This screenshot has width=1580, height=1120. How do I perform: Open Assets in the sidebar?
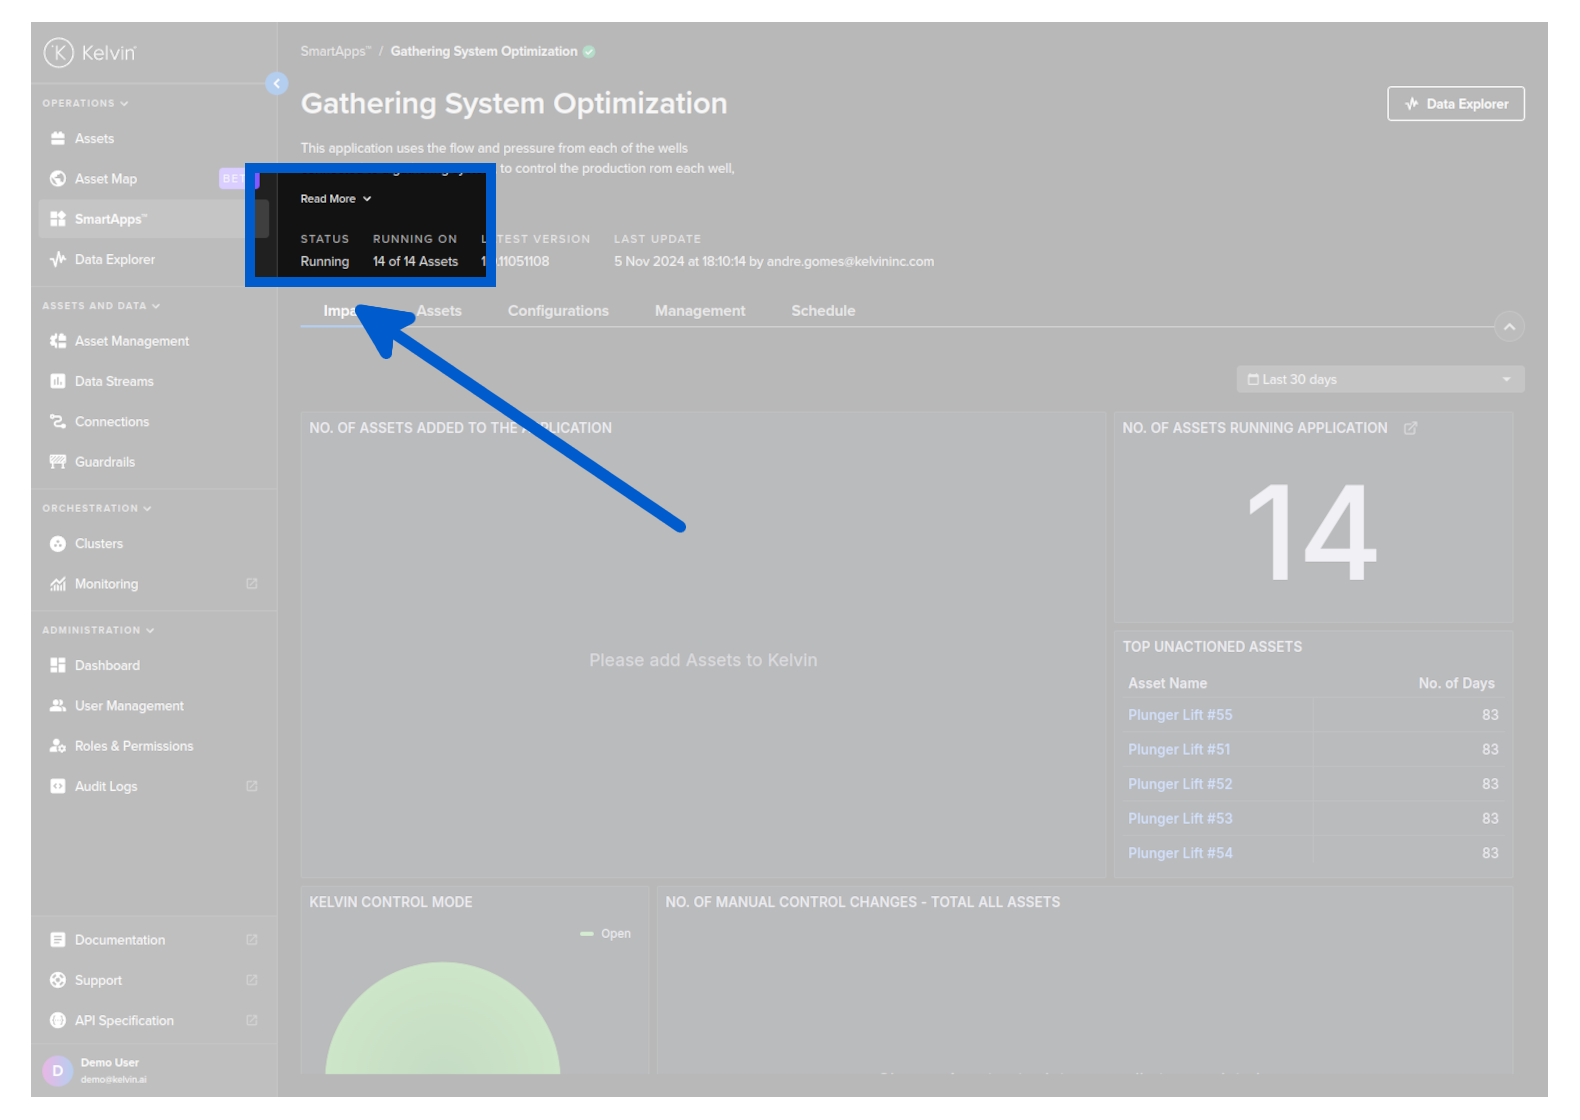(94, 139)
